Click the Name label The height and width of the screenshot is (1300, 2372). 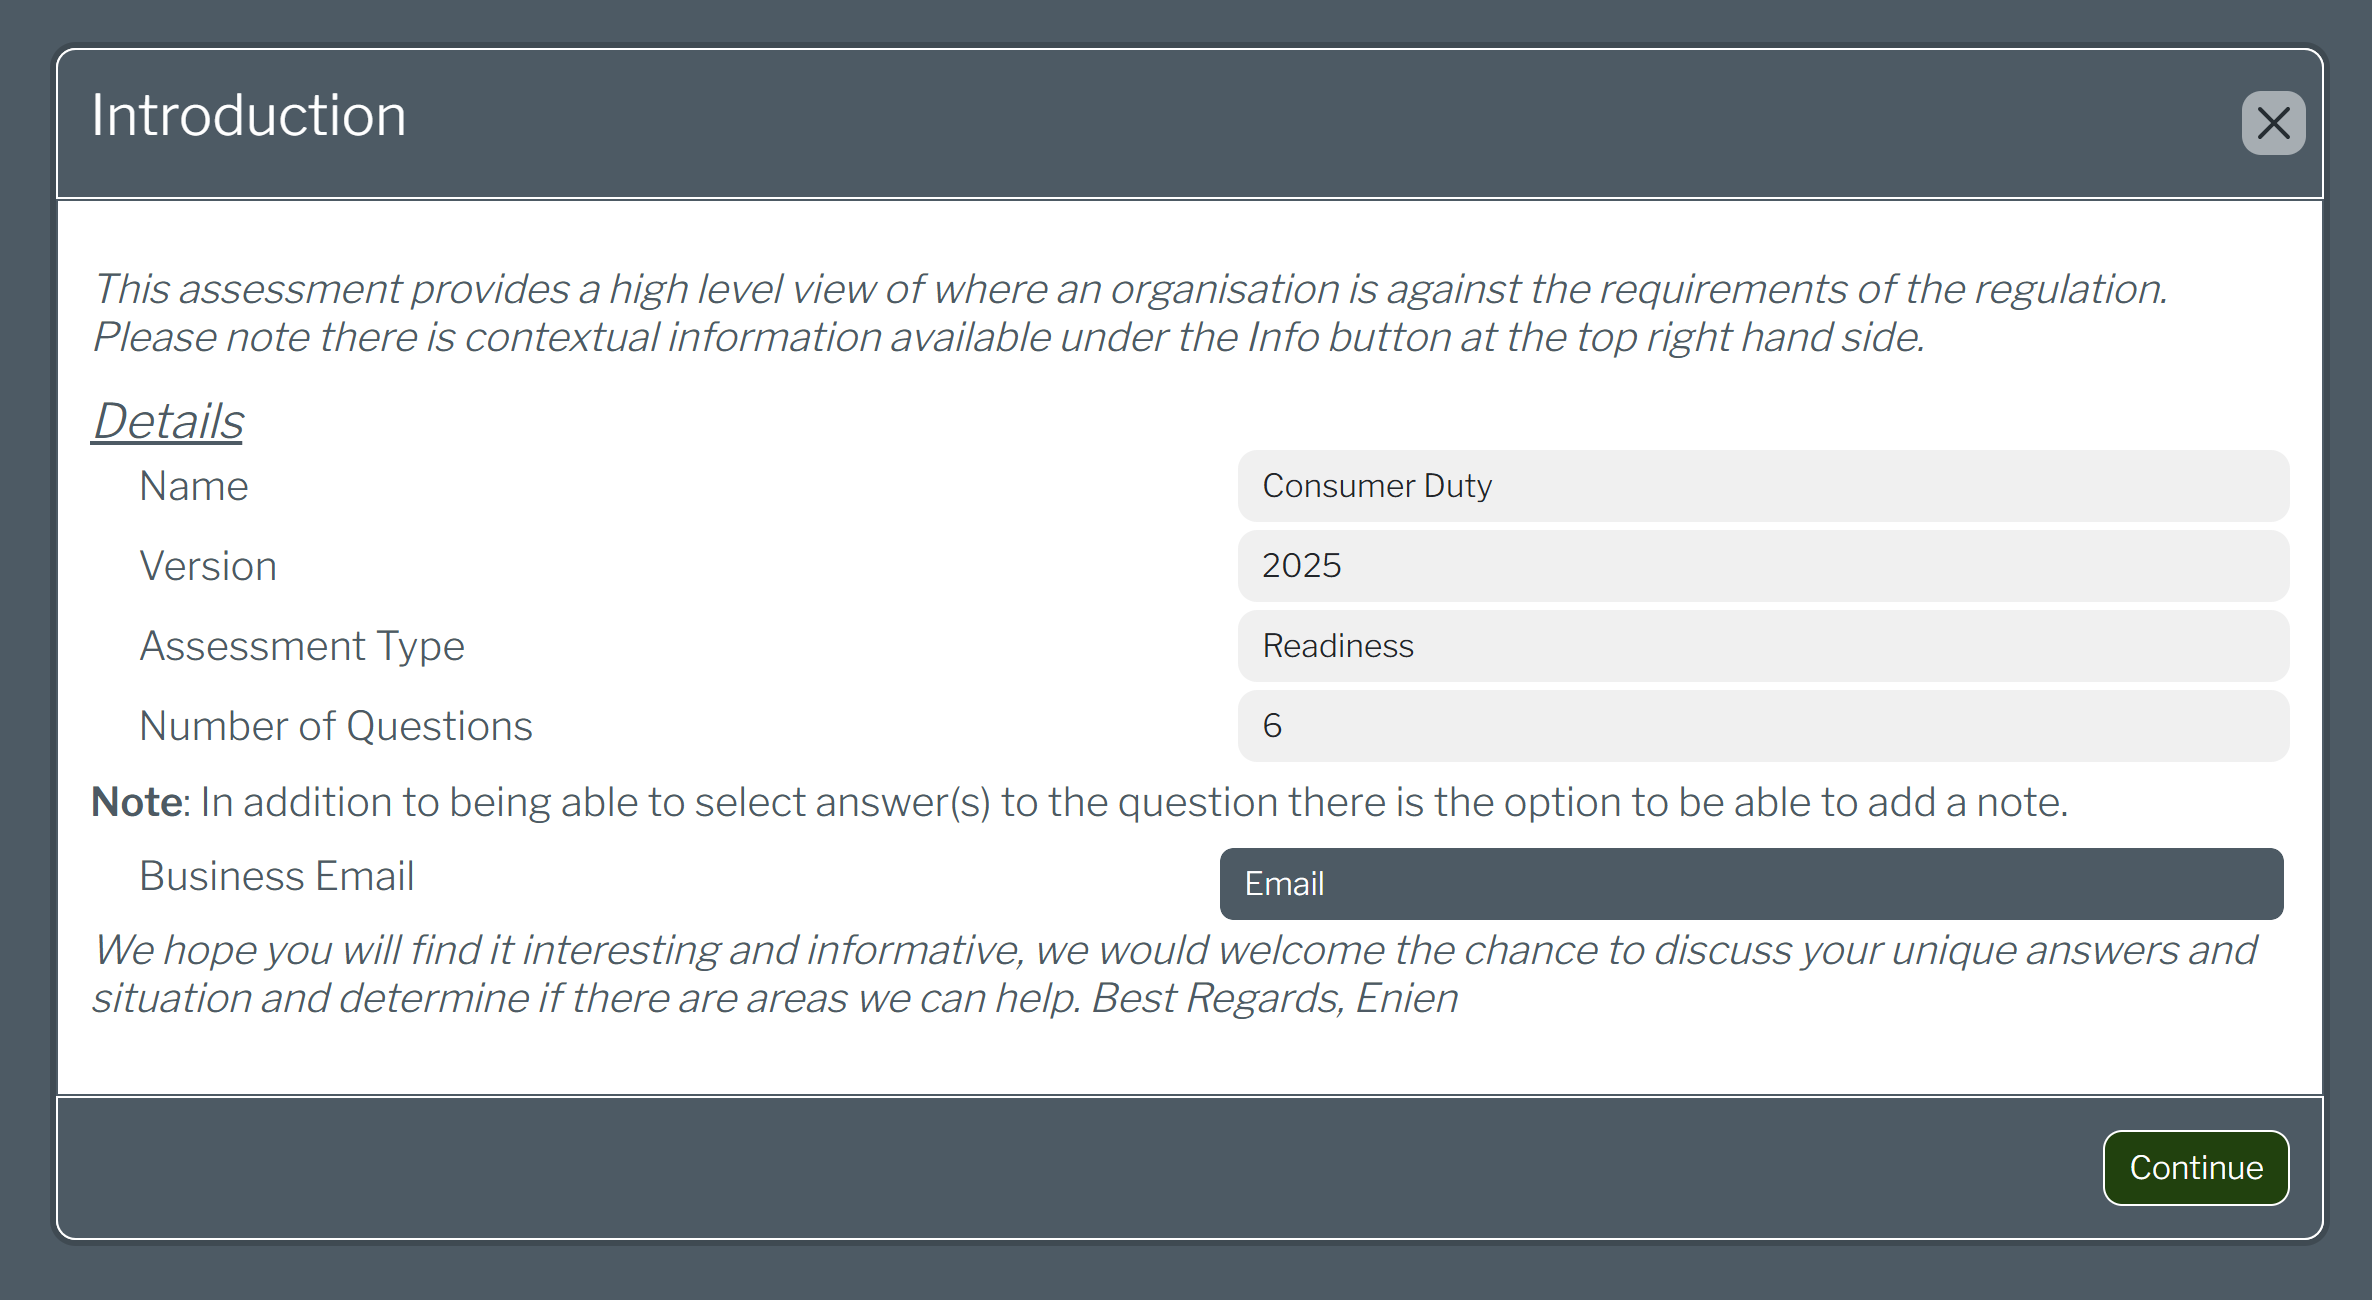pos(194,486)
